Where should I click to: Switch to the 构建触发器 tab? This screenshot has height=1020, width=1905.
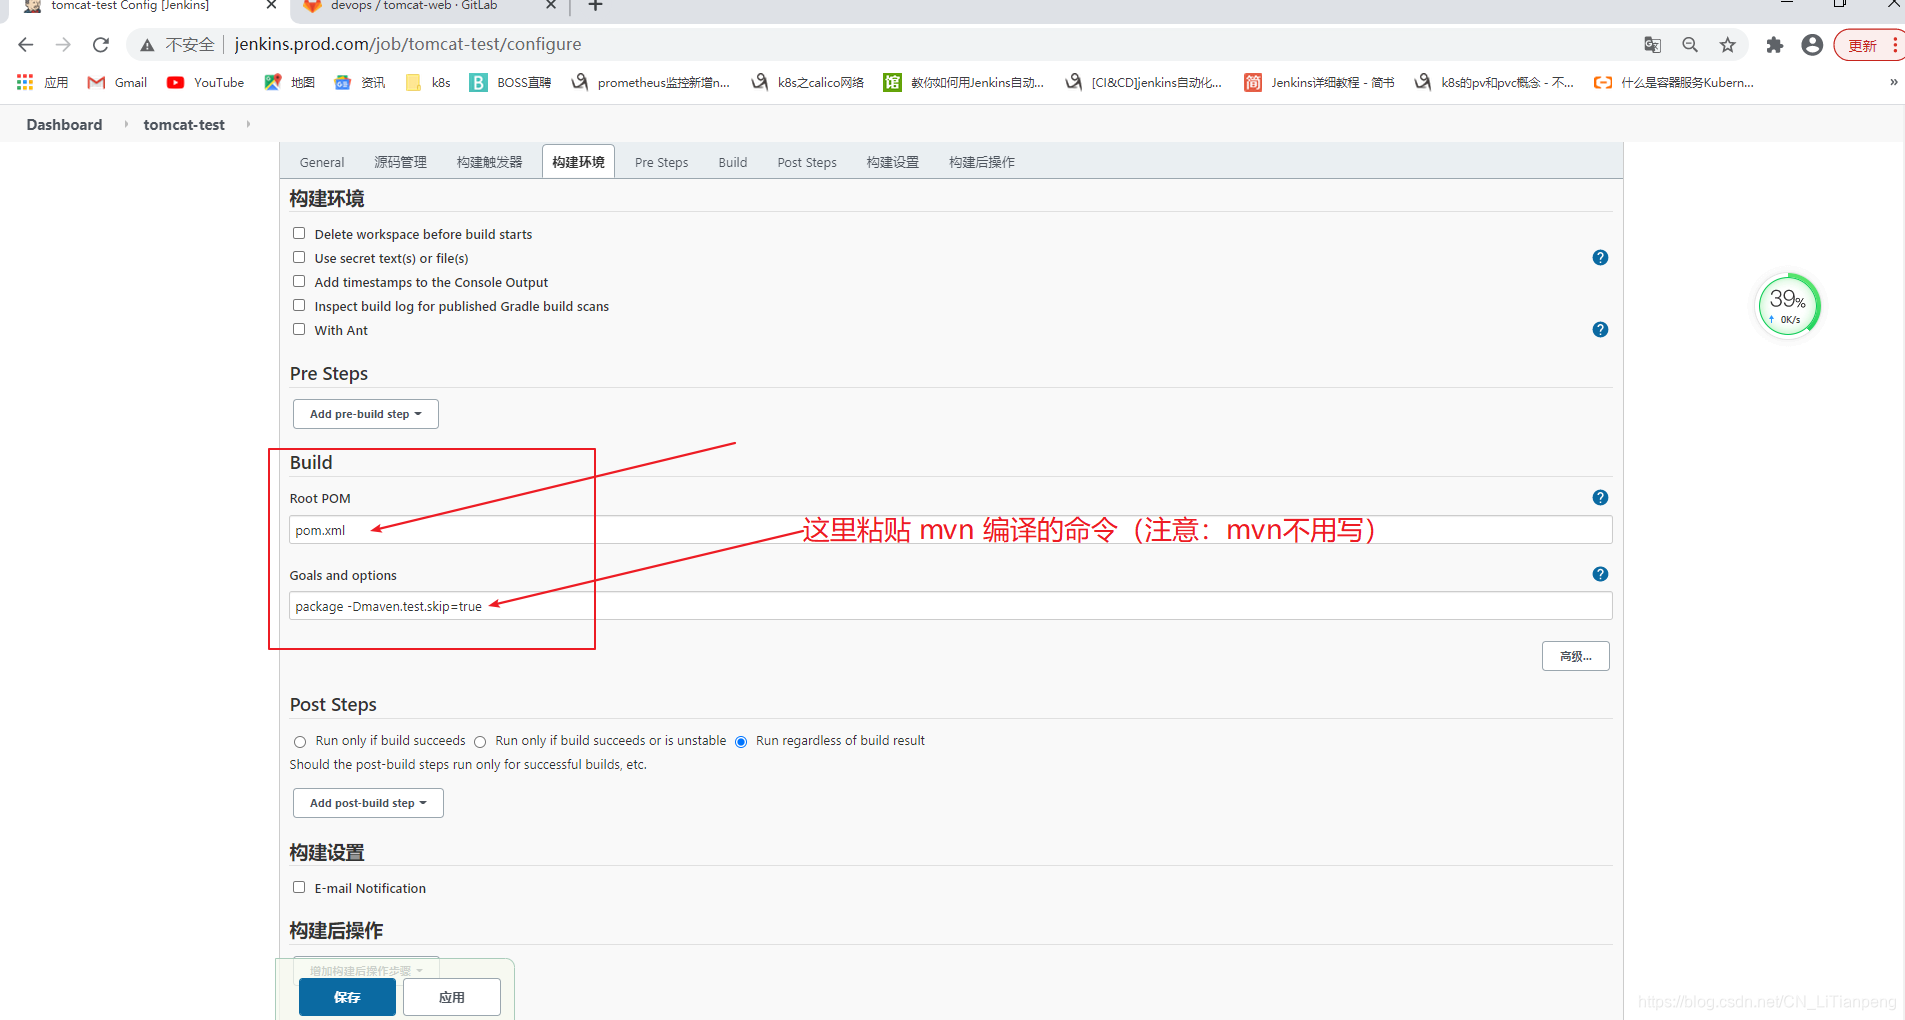(x=489, y=162)
